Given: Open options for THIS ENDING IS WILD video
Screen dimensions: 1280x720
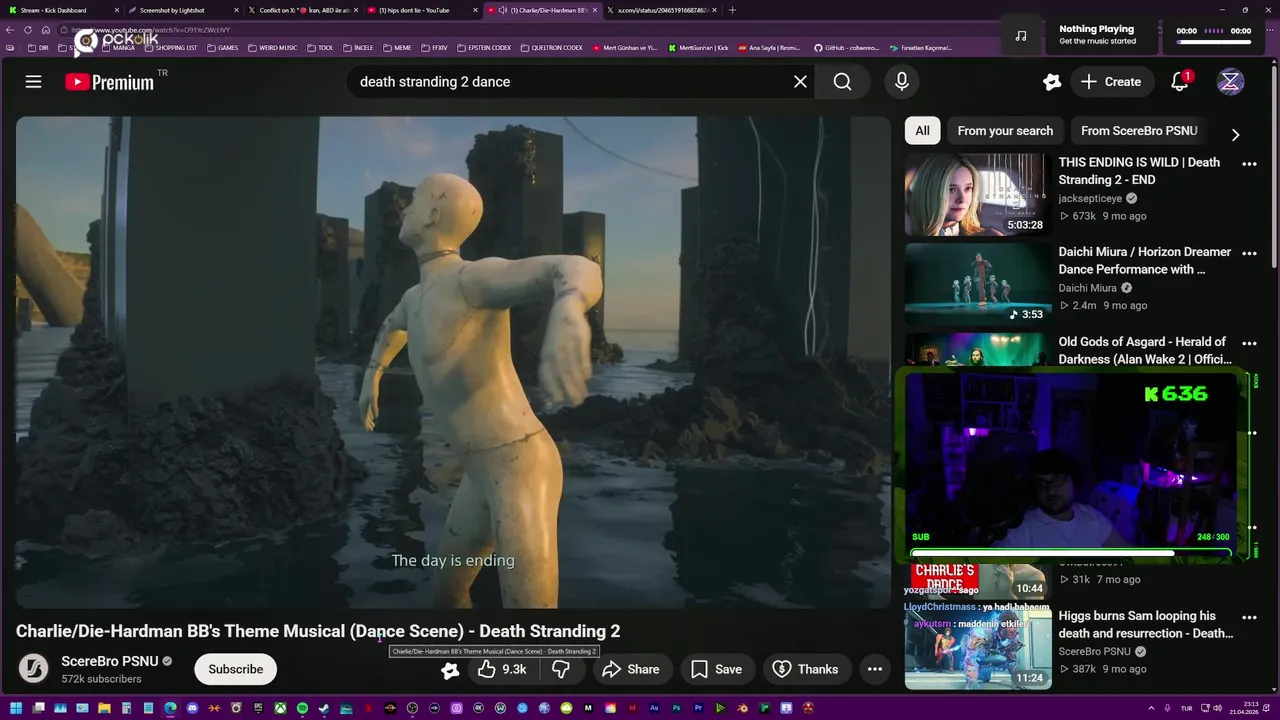Looking at the screenshot, I should [1249, 164].
